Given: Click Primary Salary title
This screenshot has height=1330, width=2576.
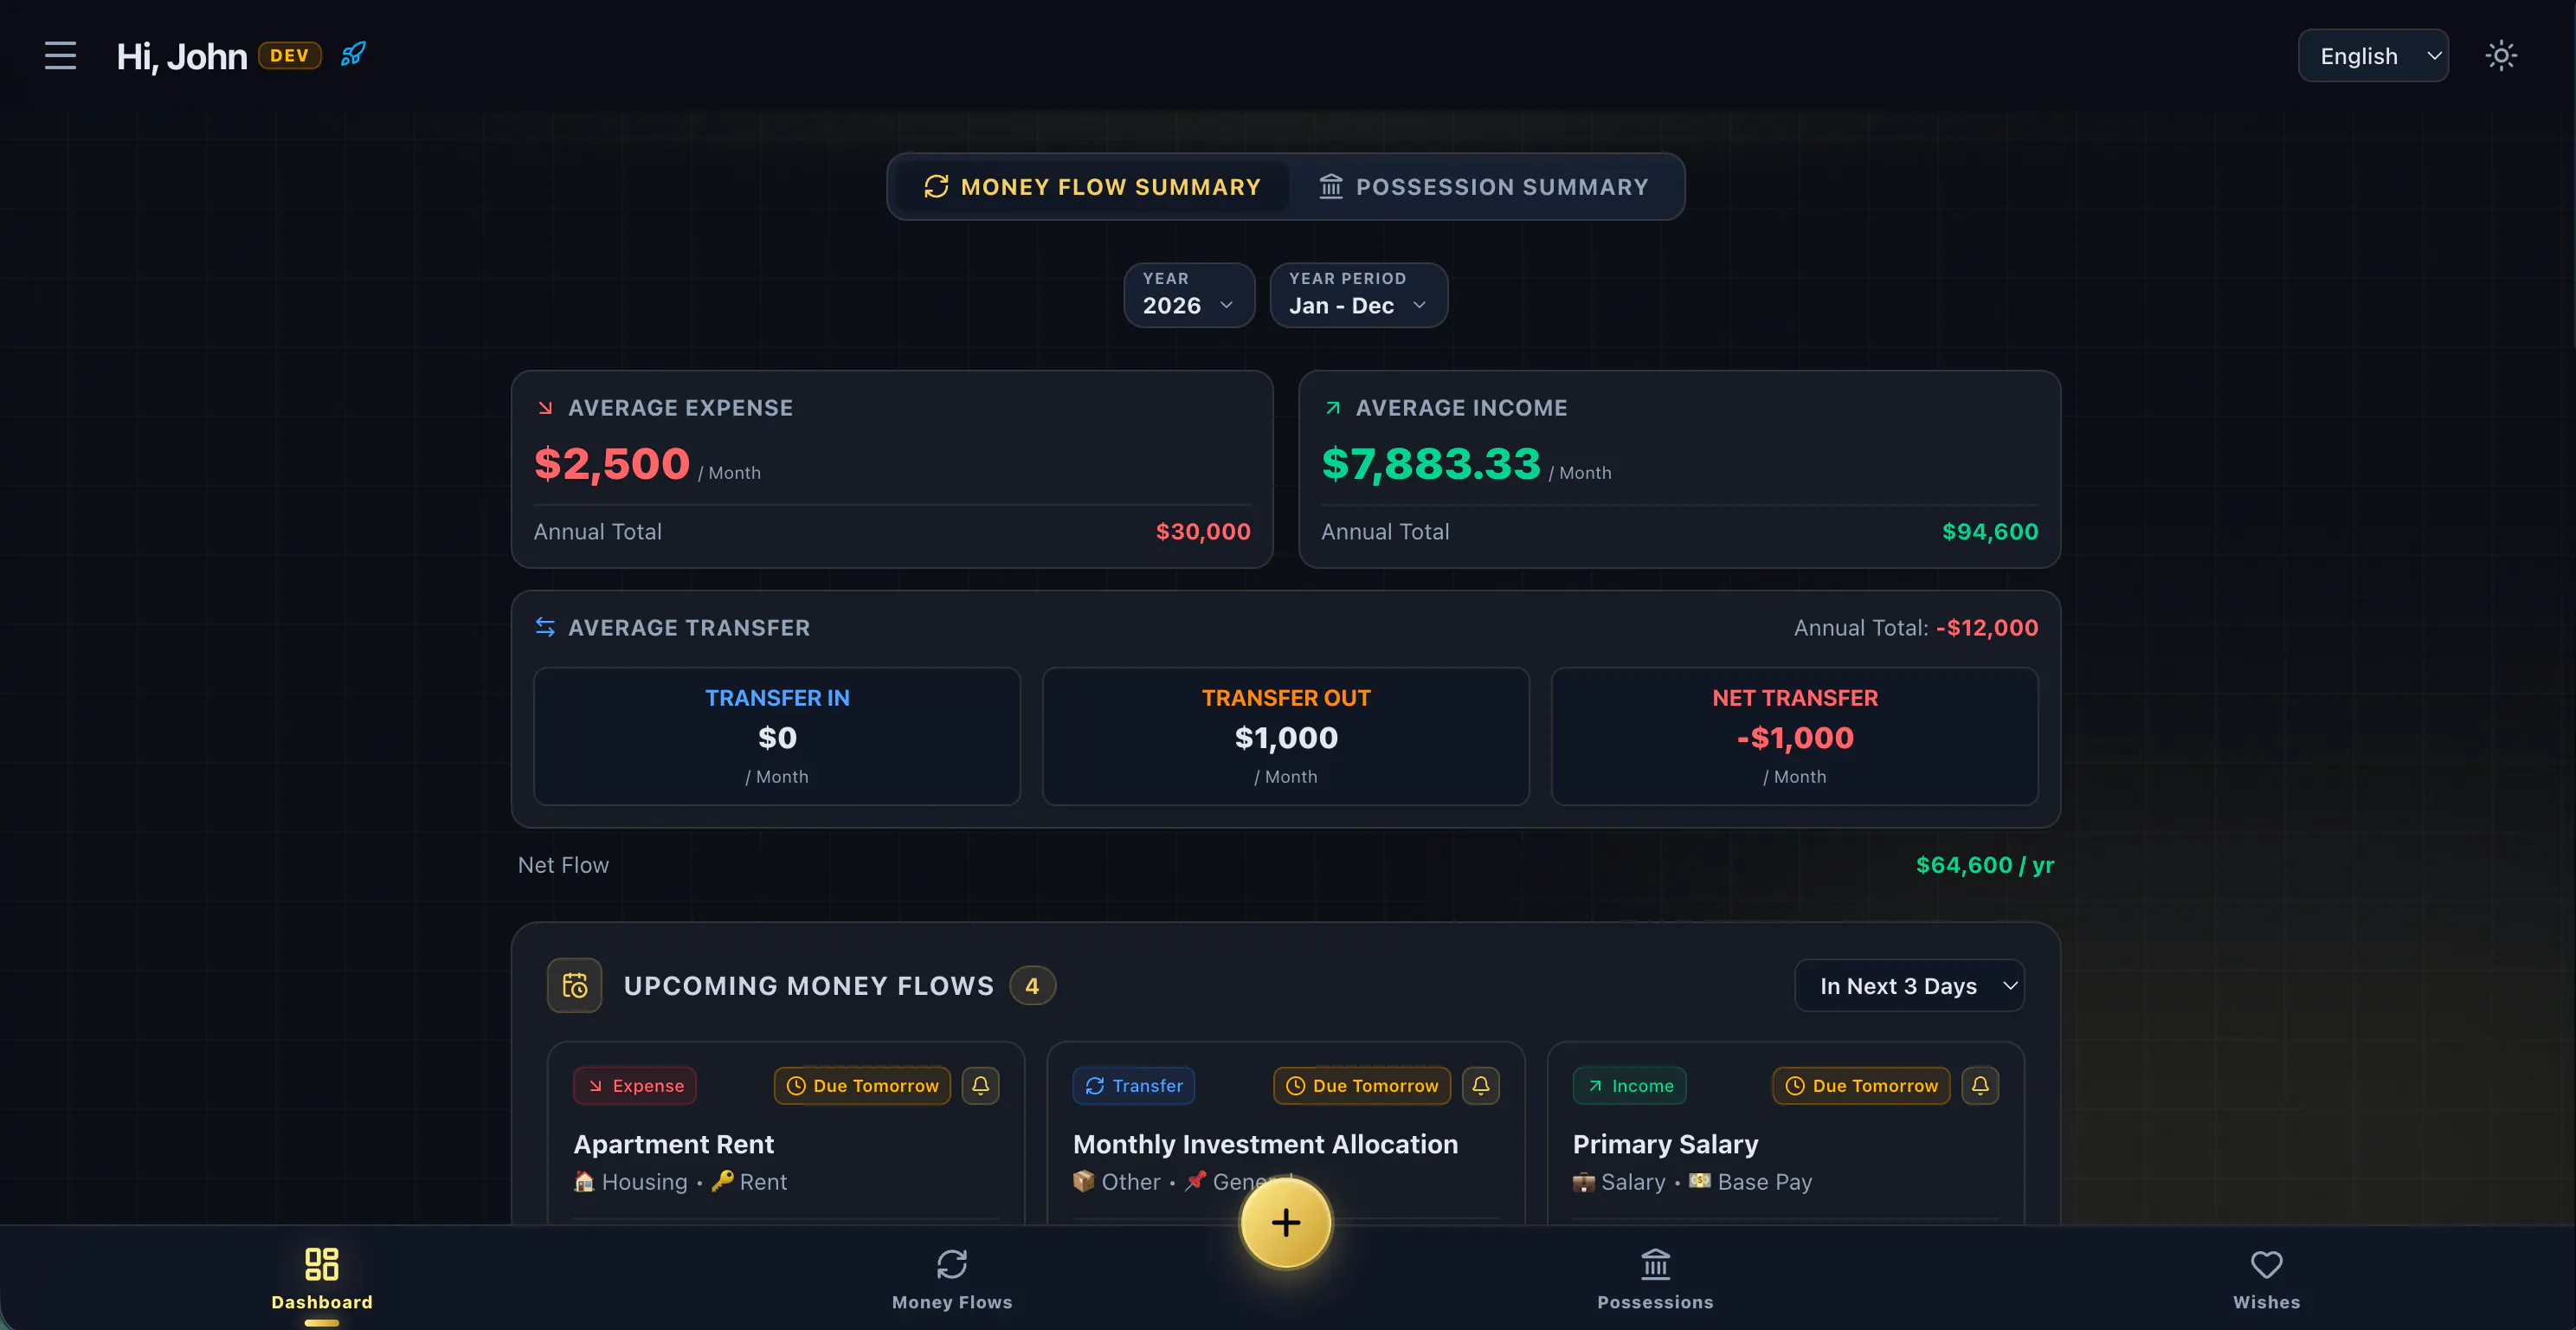Looking at the screenshot, I should [1665, 1144].
